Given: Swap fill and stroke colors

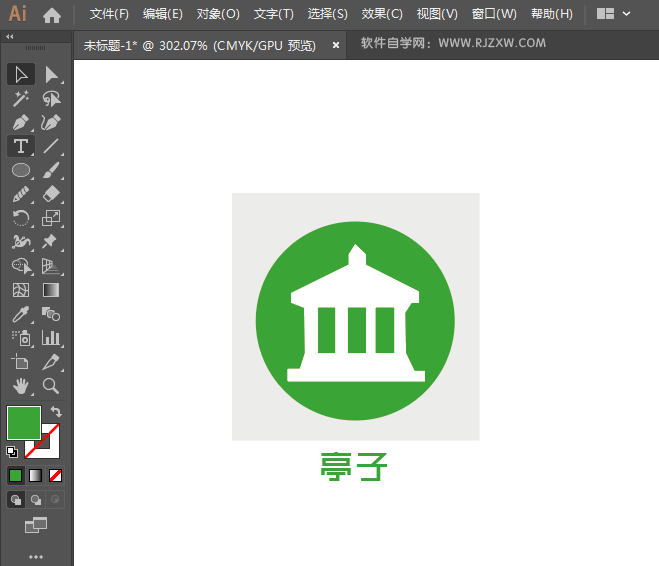Looking at the screenshot, I should click(57, 412).
